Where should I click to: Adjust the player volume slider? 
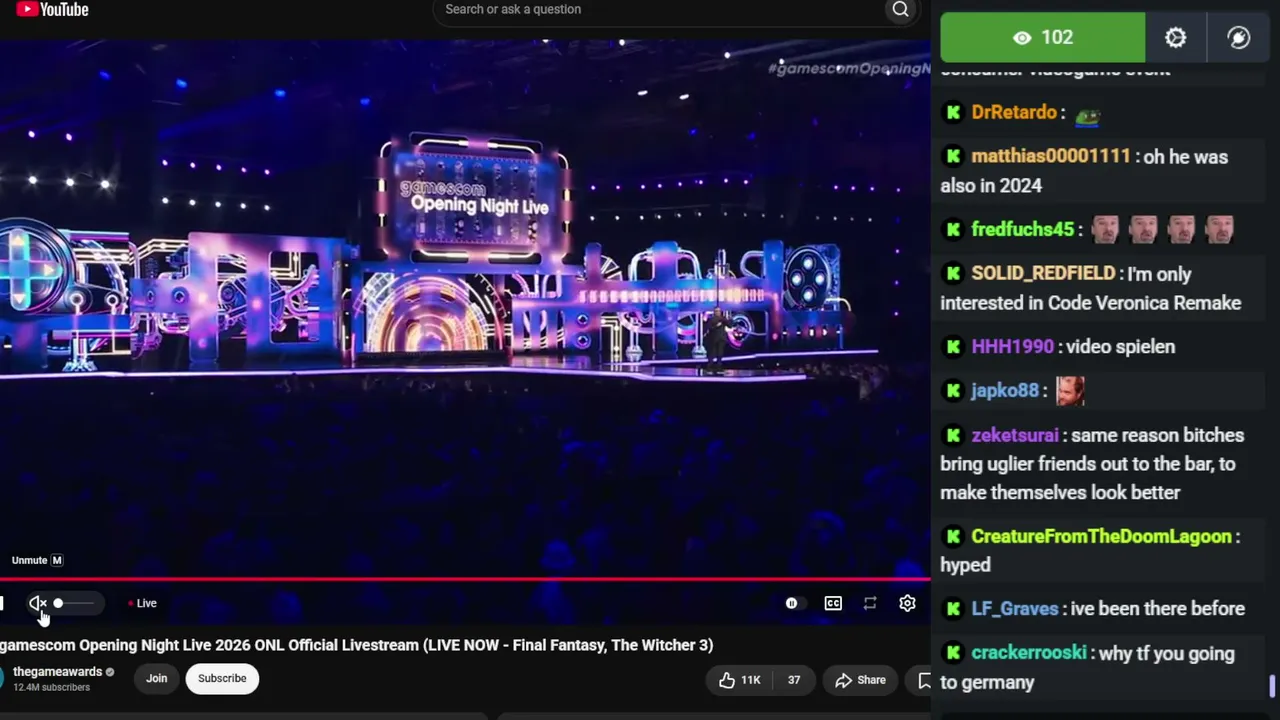click(74, 603)
